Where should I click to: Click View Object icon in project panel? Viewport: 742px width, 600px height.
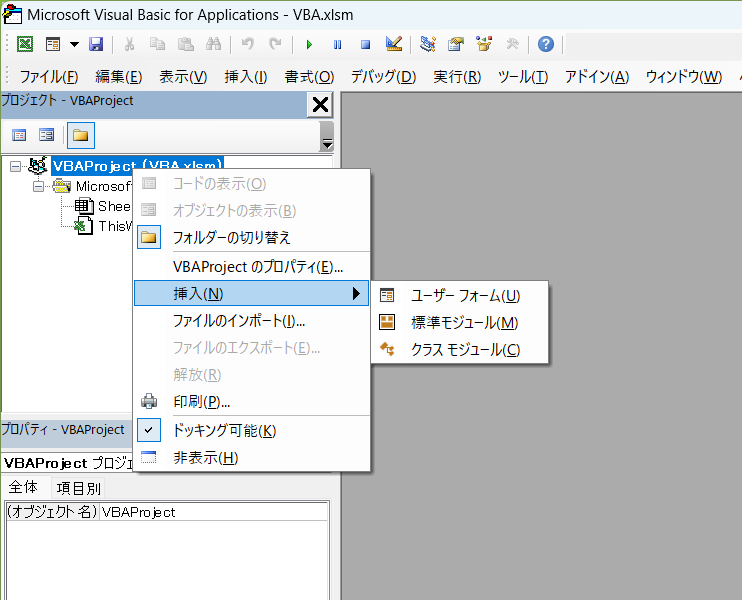(x=46, y=135)
